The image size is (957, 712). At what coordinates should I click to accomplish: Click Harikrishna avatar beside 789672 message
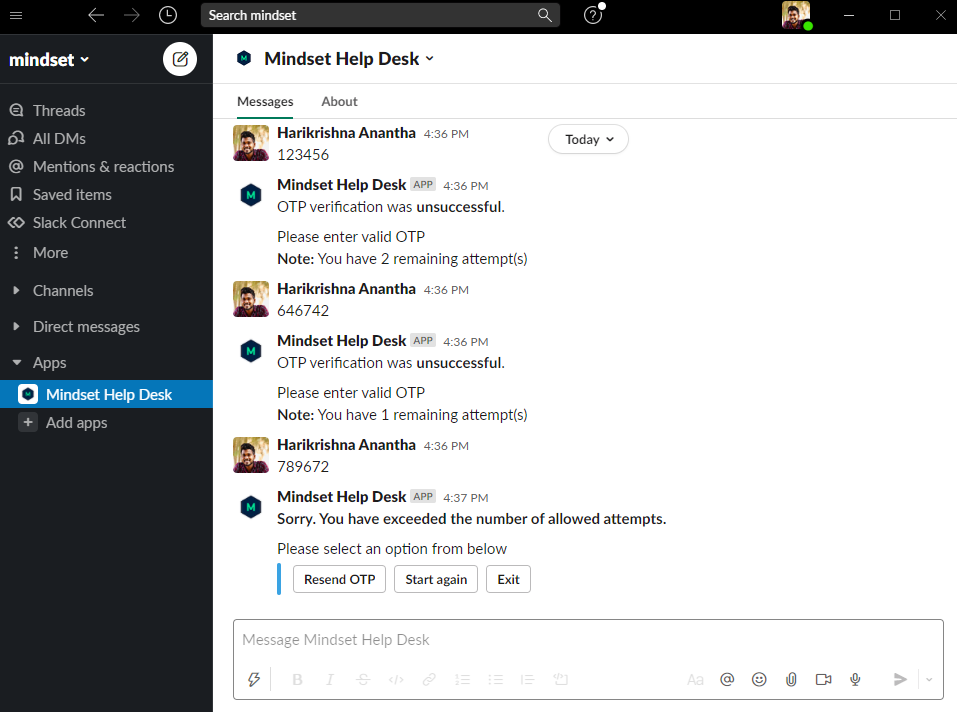pos(251,455)
